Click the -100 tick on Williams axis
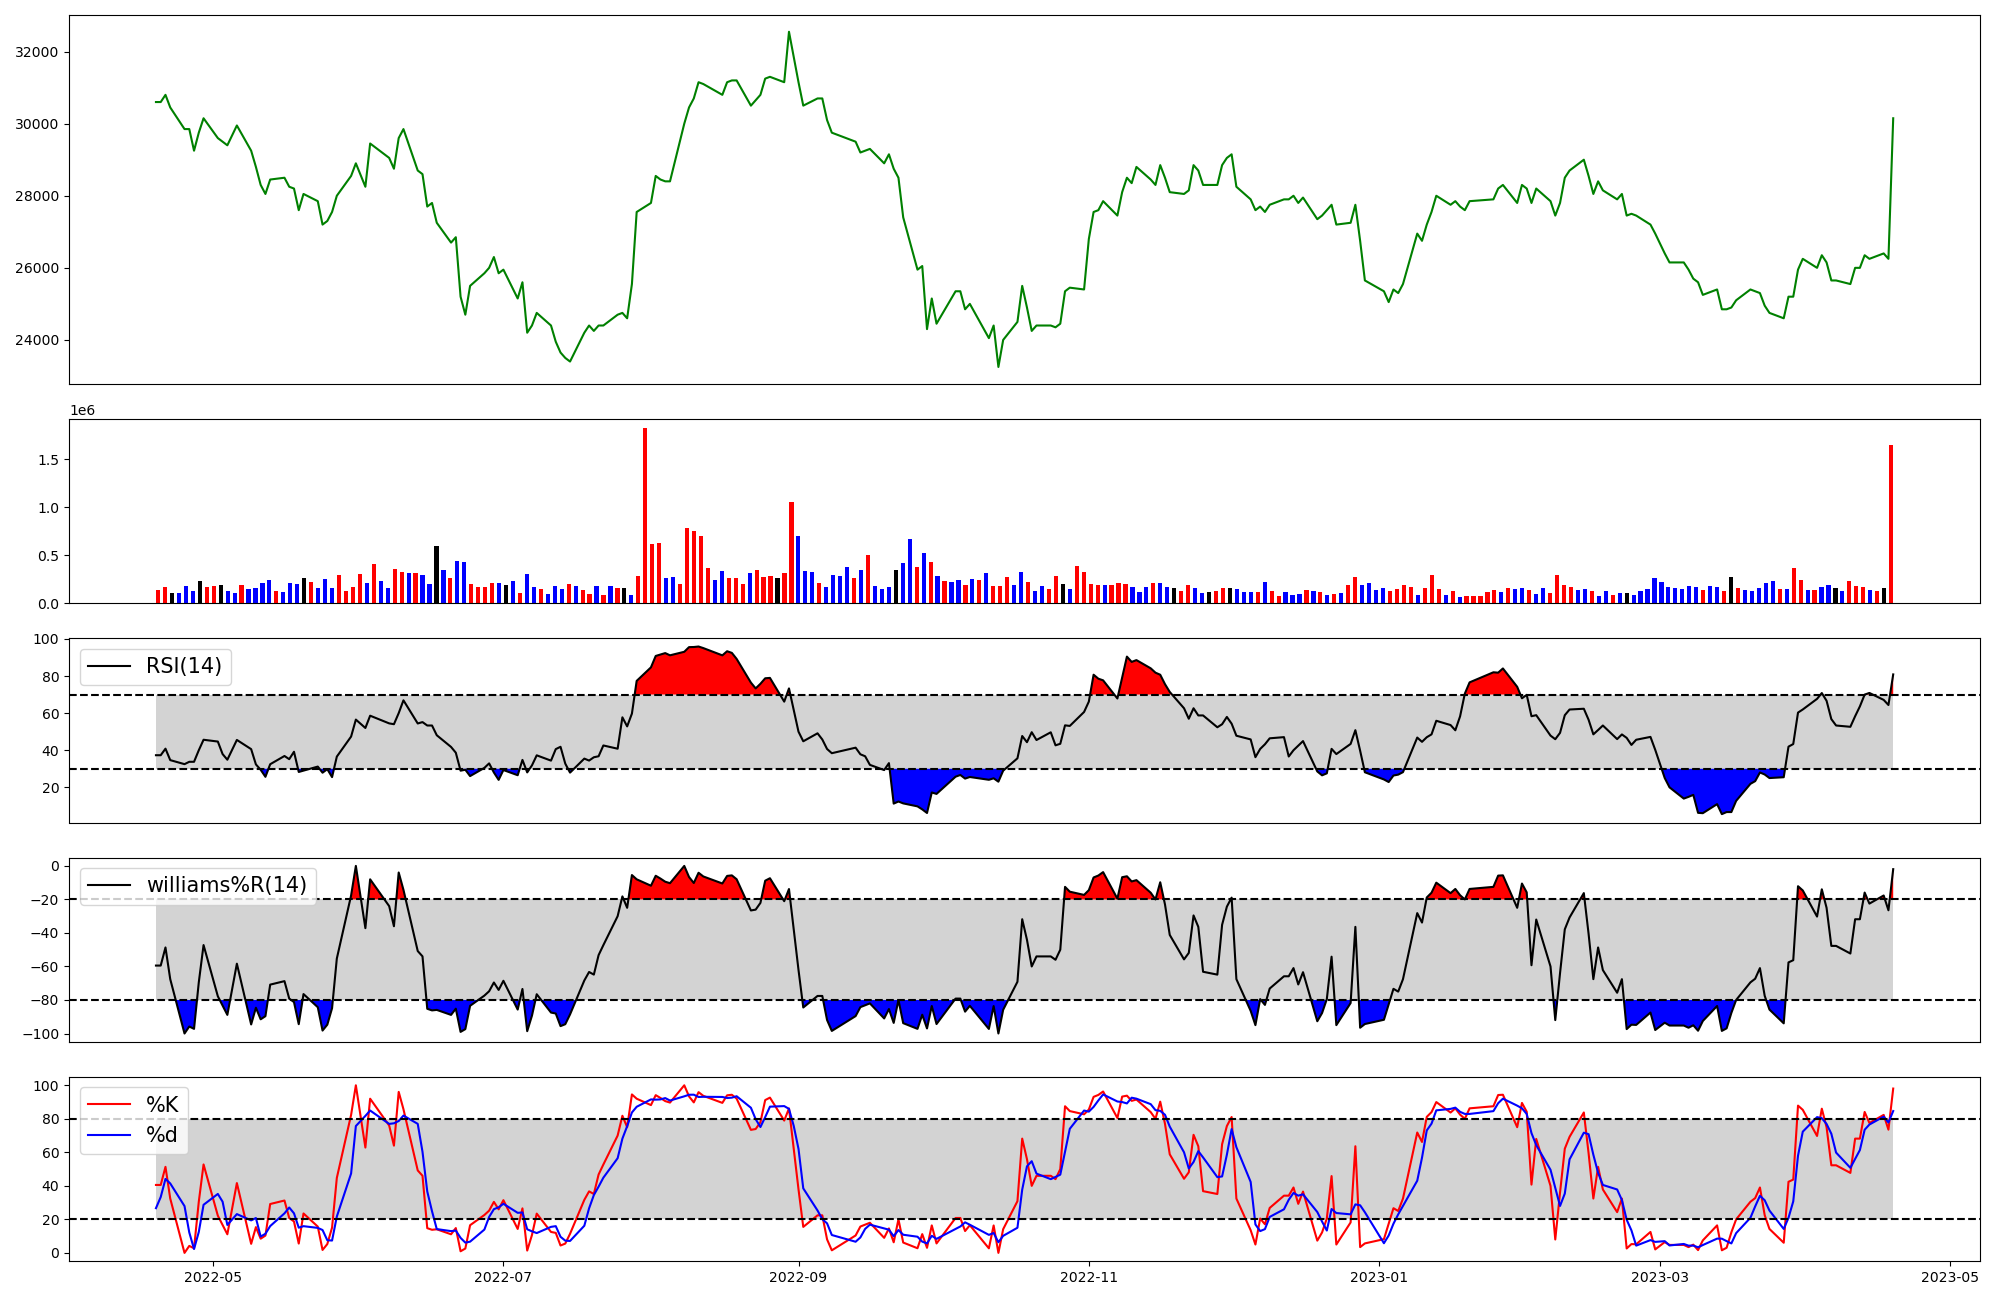2000x1300 pixels. 43,1034
